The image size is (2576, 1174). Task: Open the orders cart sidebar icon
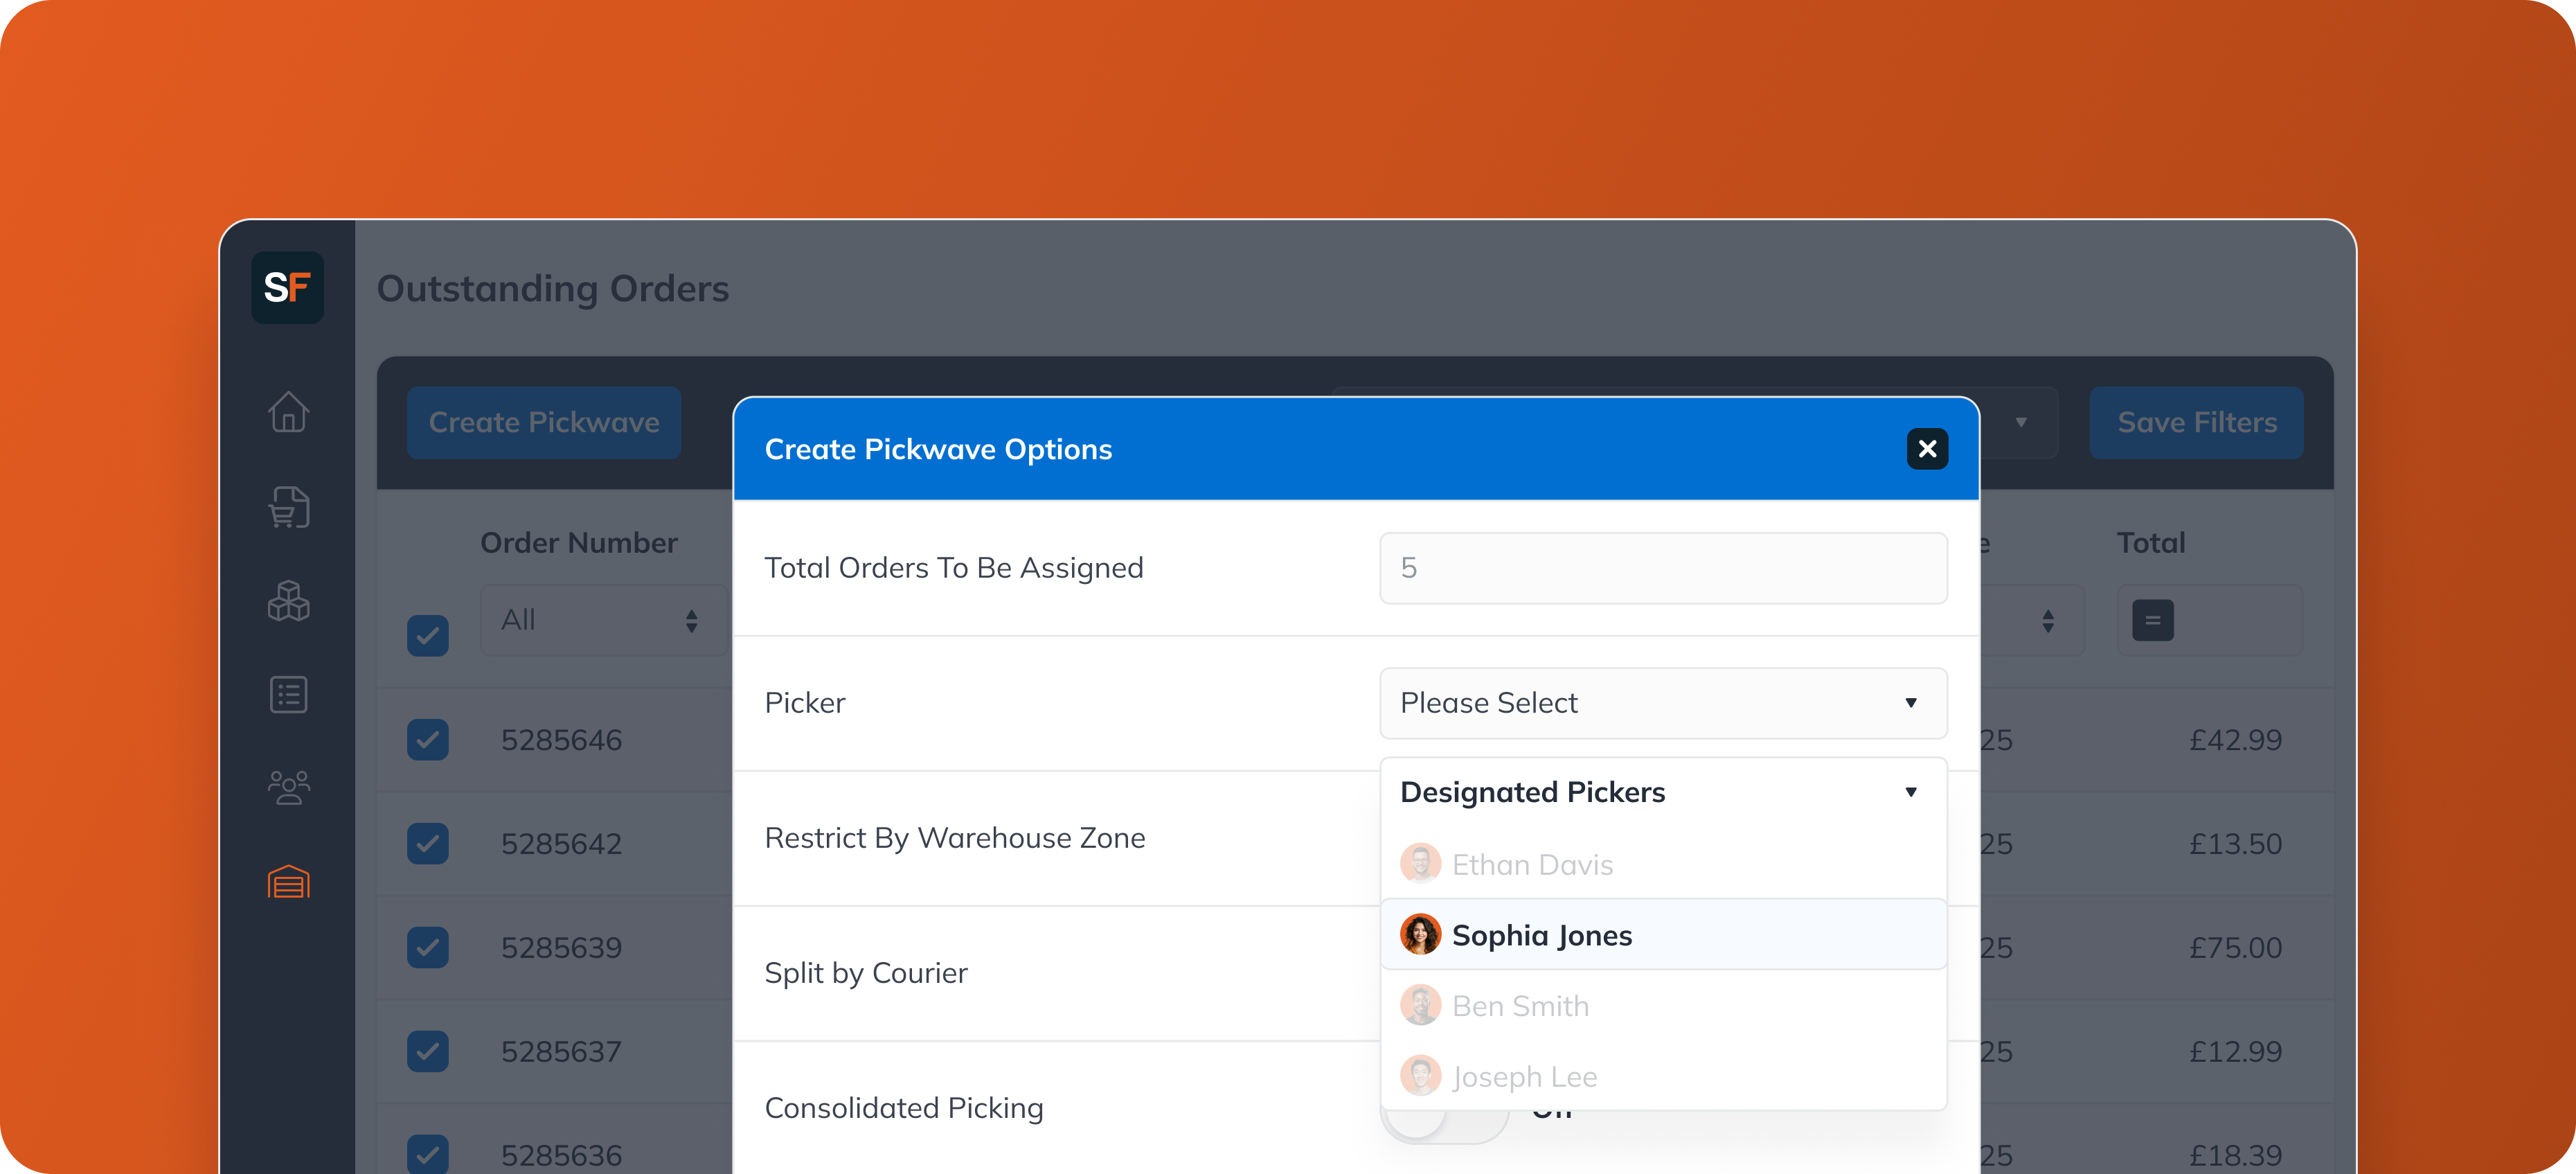[288, 507]
